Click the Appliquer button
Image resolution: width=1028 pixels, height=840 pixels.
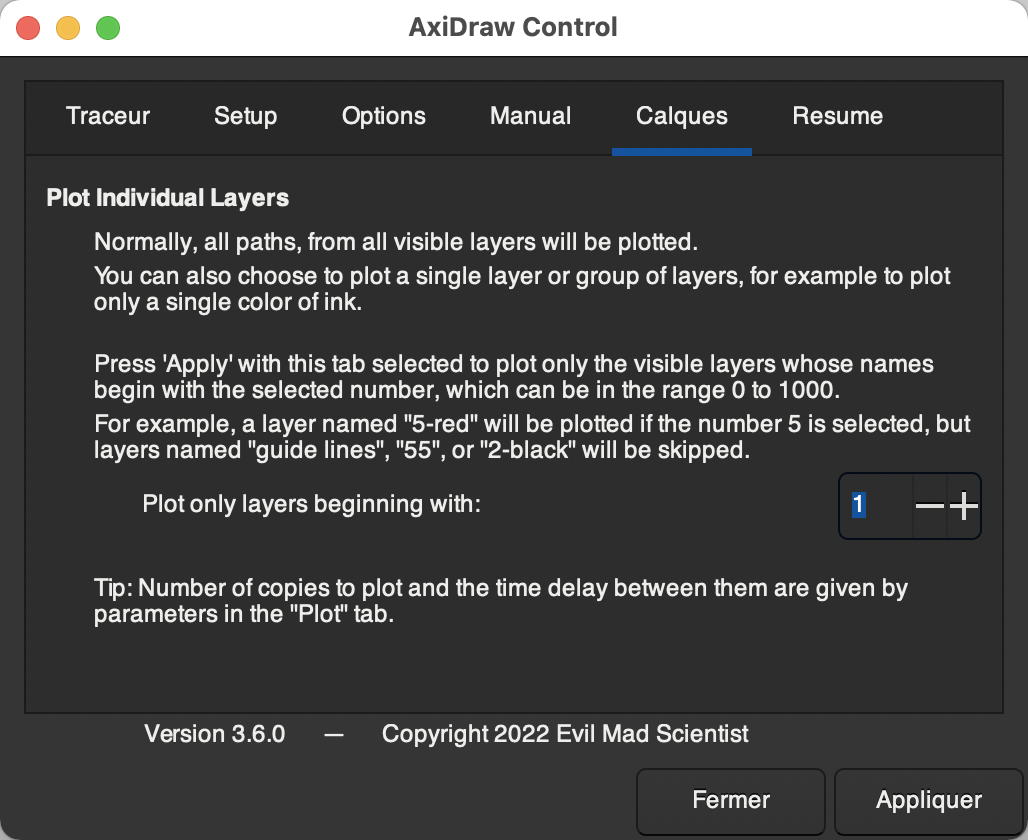click(928, 800)
